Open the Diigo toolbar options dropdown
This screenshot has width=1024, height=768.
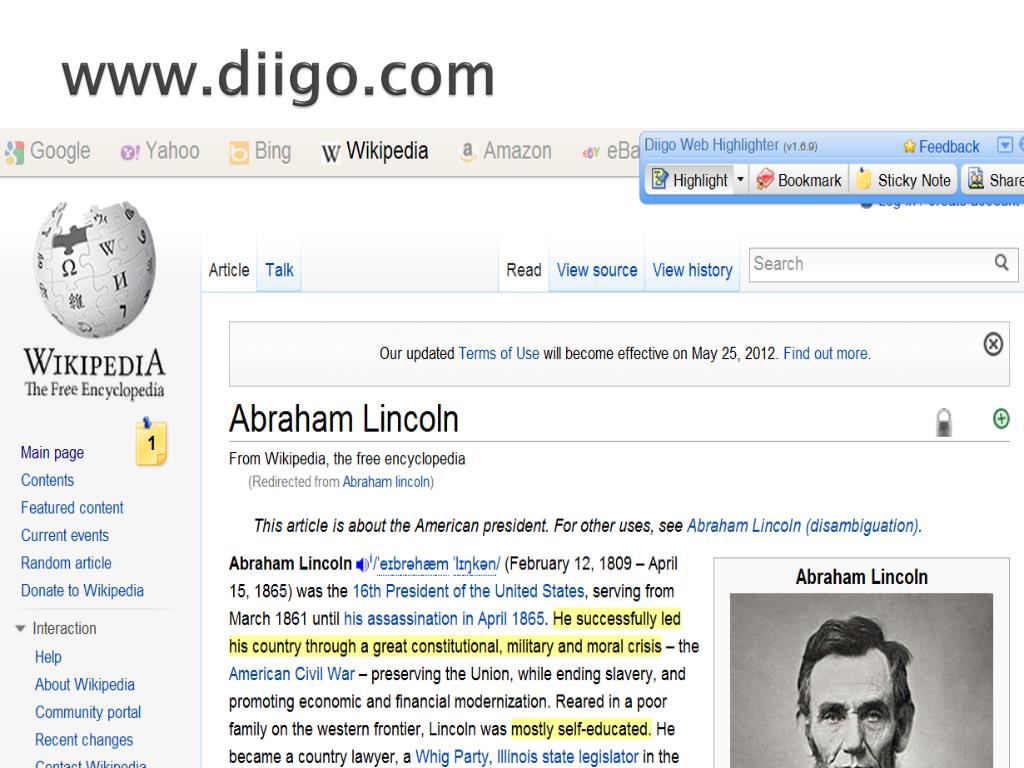tap(1005, 144)
